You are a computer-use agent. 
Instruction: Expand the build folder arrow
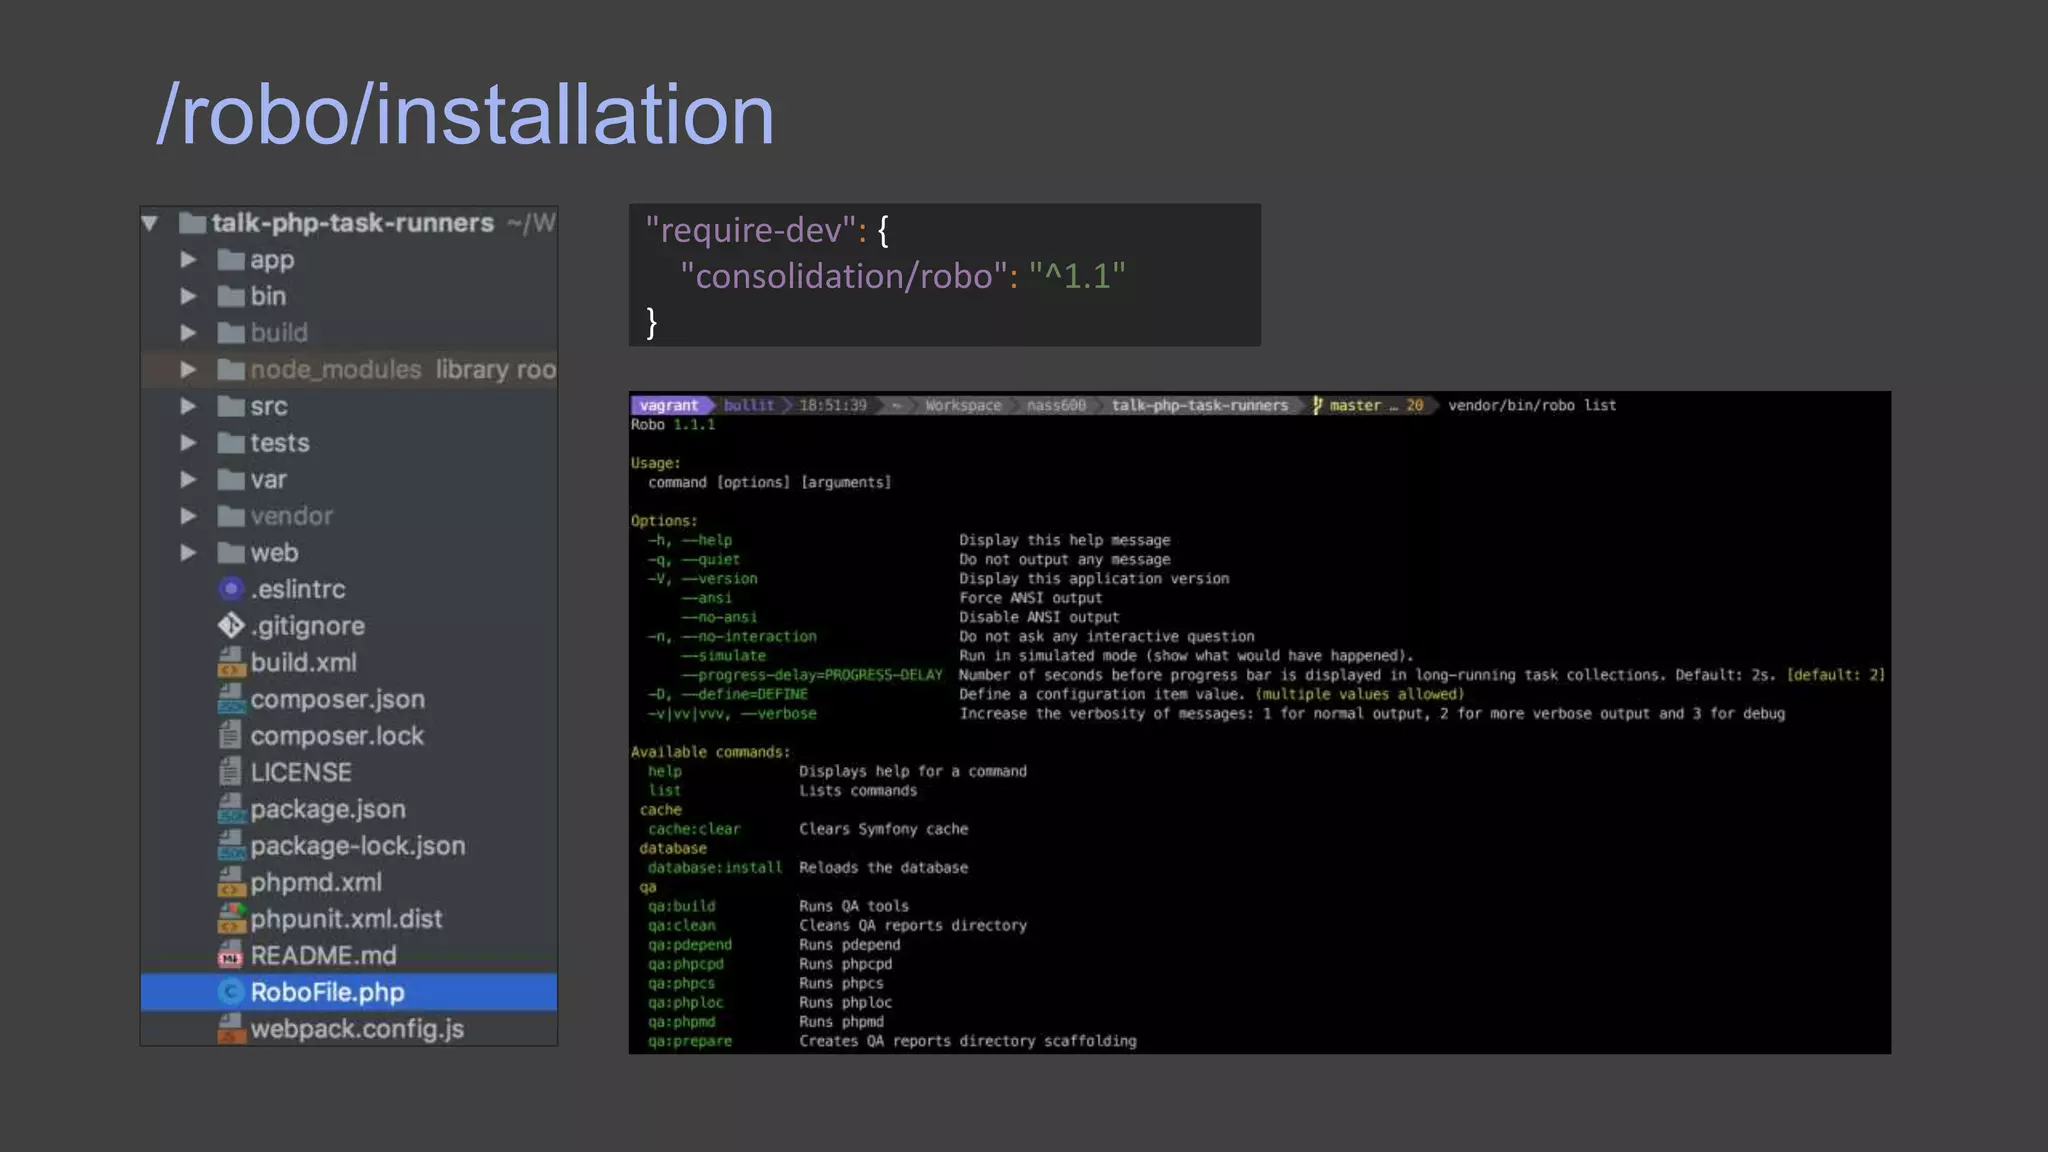tap(188, 333)
